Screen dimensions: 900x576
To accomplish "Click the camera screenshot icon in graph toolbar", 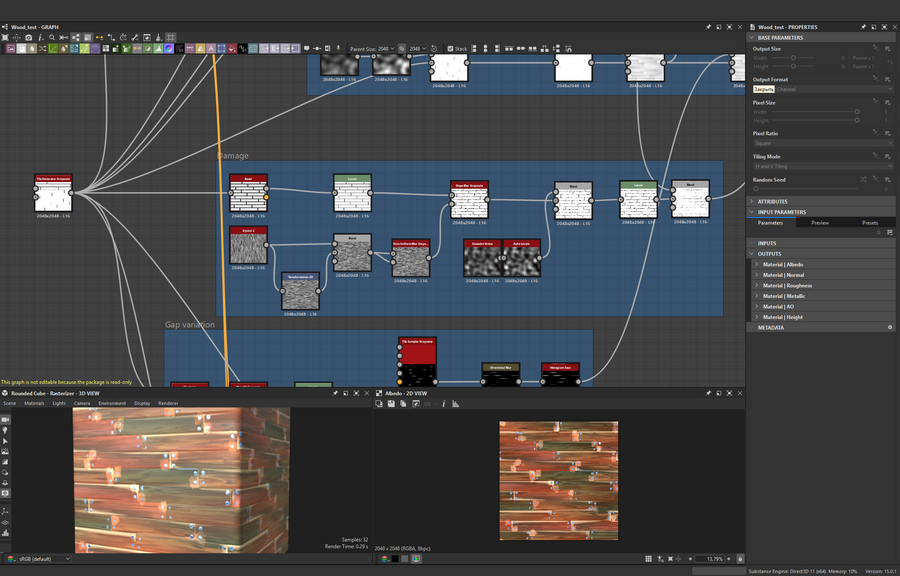I will tap(29, 37).
